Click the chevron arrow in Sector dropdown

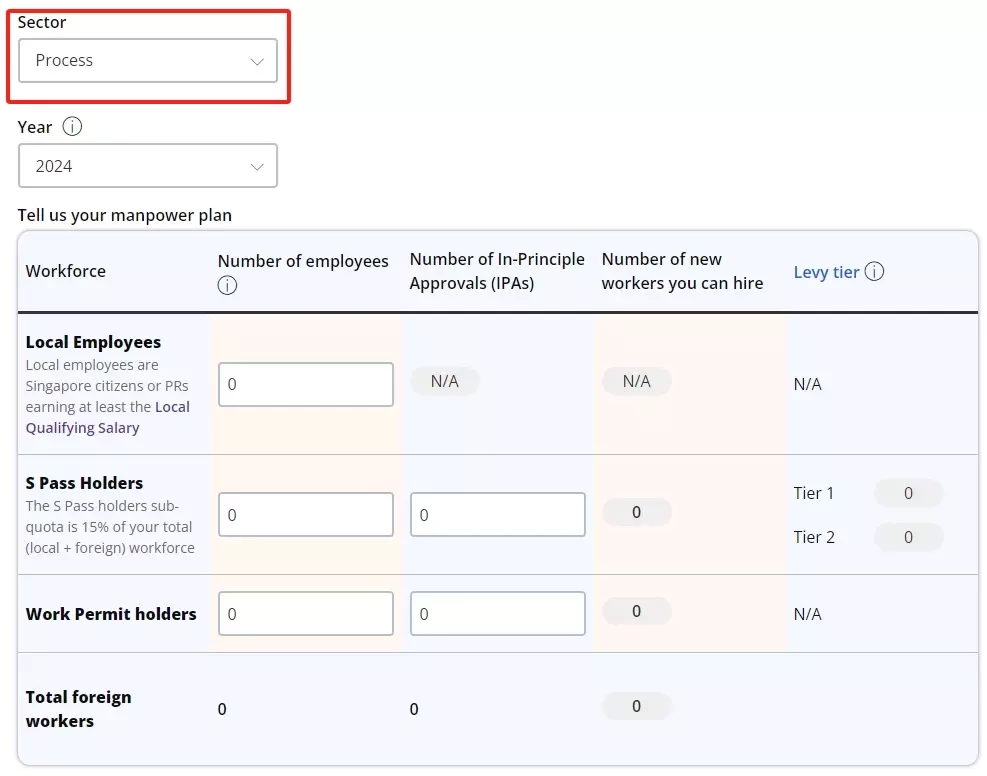[x=257, y=61]
